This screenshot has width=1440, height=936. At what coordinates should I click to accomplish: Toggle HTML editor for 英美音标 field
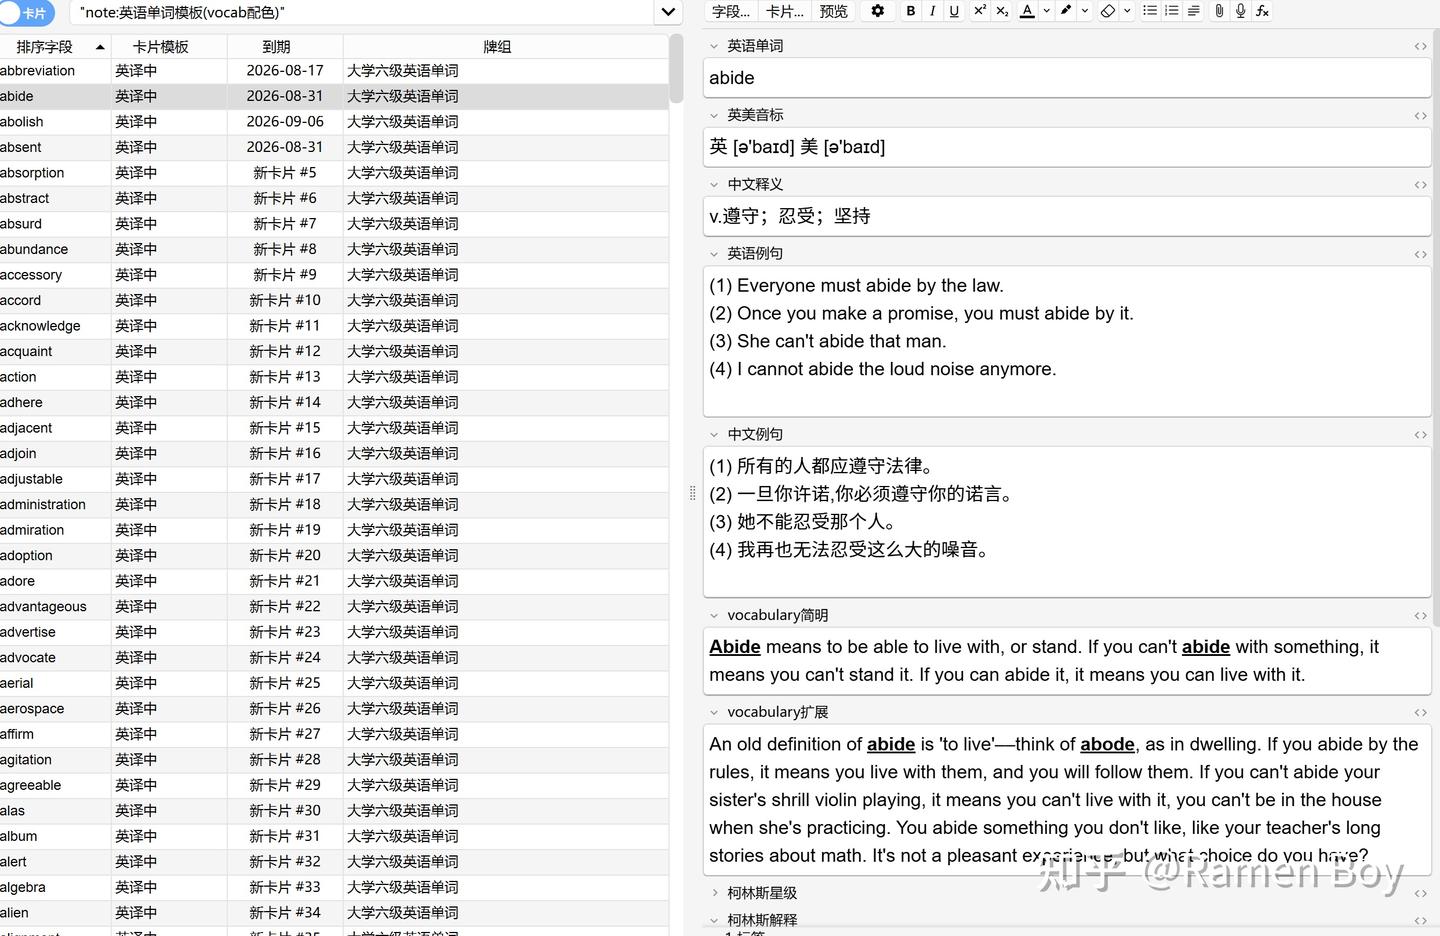click(x=1420, y=116)
